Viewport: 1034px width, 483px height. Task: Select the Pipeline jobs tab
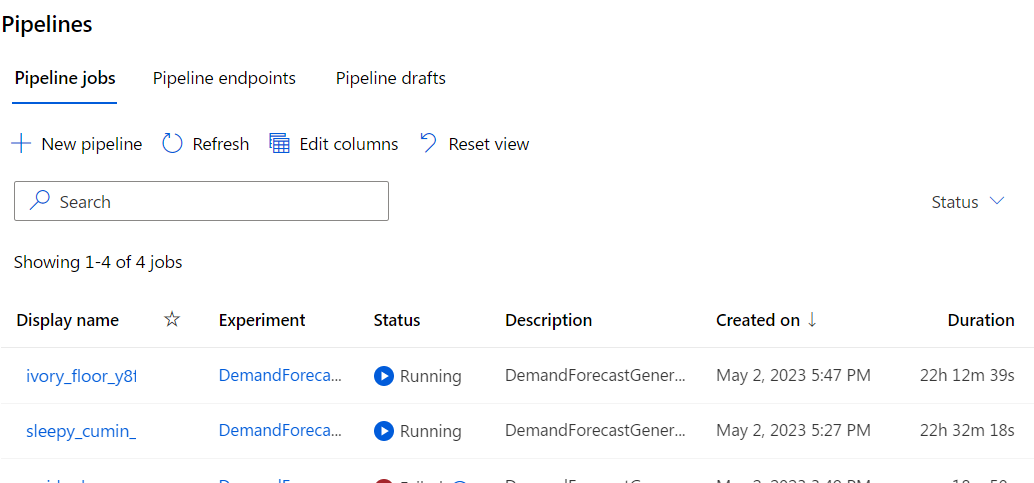pos(65,78)
